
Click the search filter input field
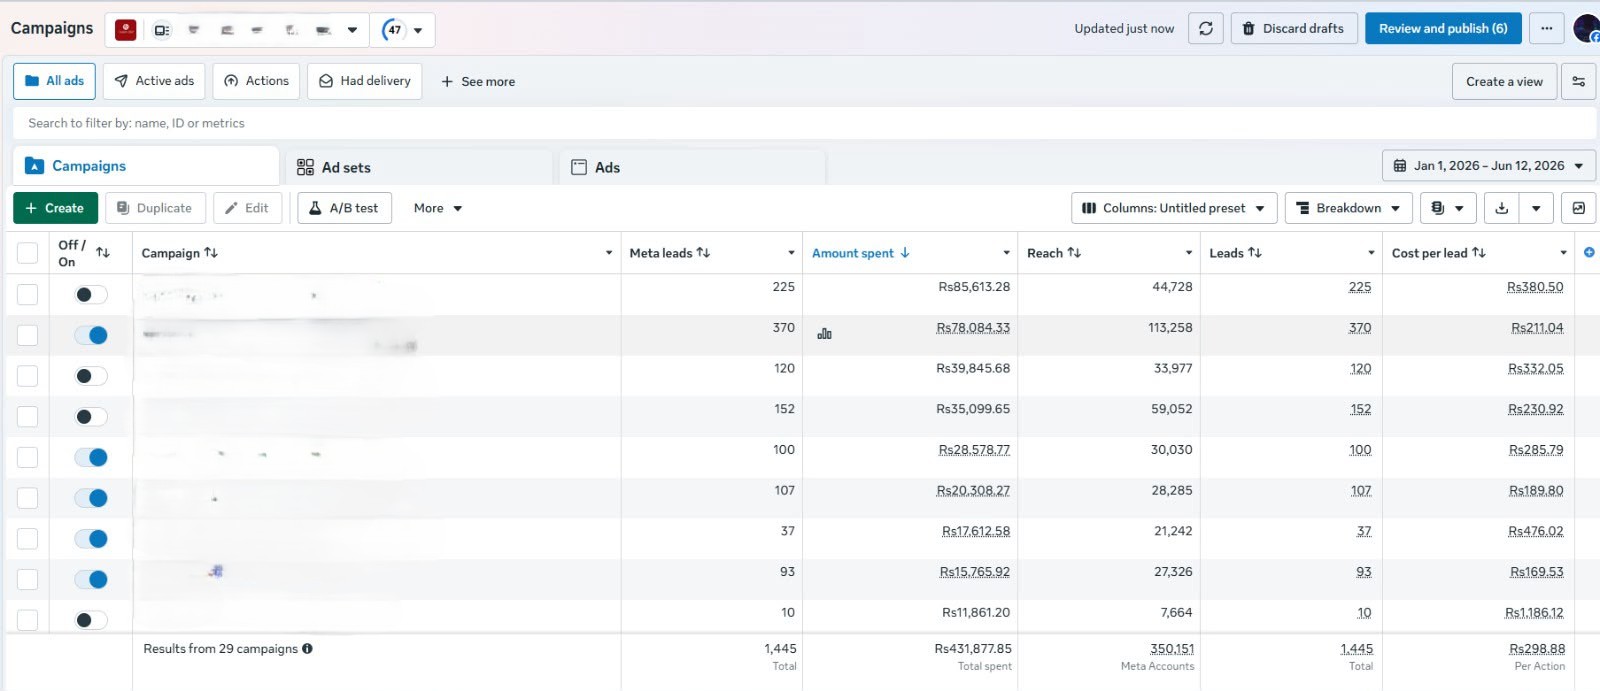click(804, 123)
